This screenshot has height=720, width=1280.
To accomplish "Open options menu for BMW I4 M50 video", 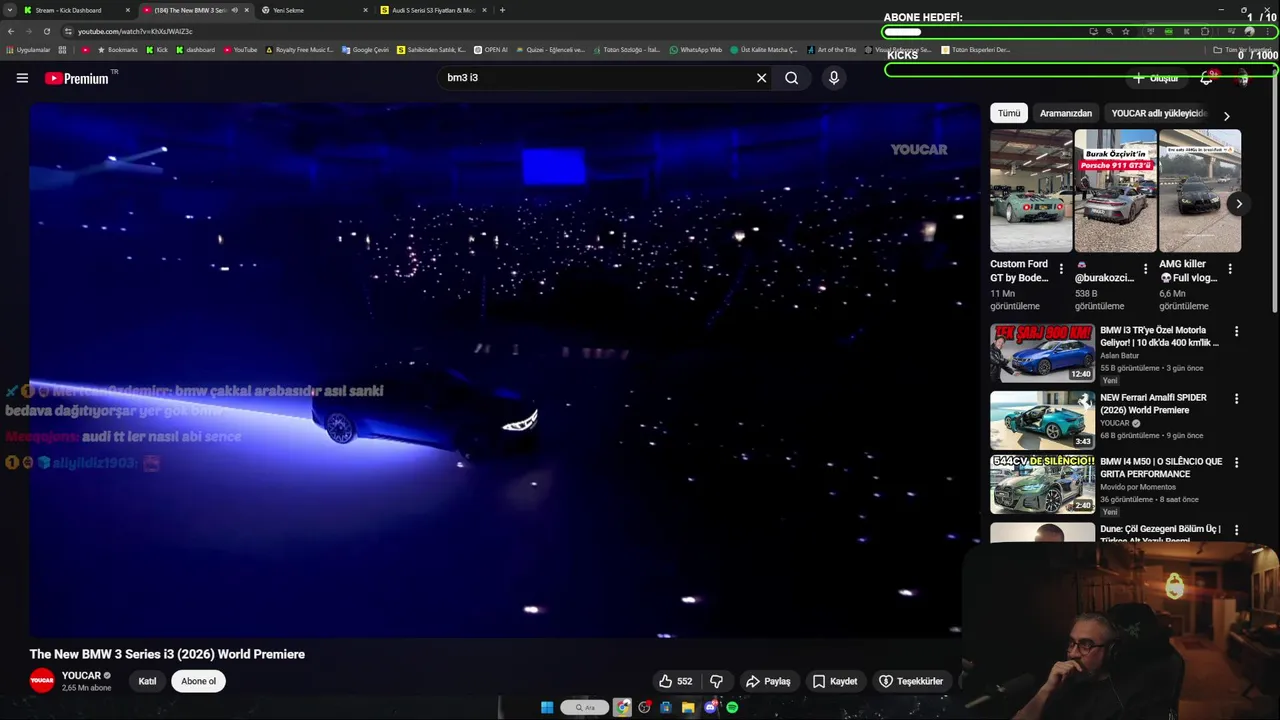I will (x=1236, y=463).
